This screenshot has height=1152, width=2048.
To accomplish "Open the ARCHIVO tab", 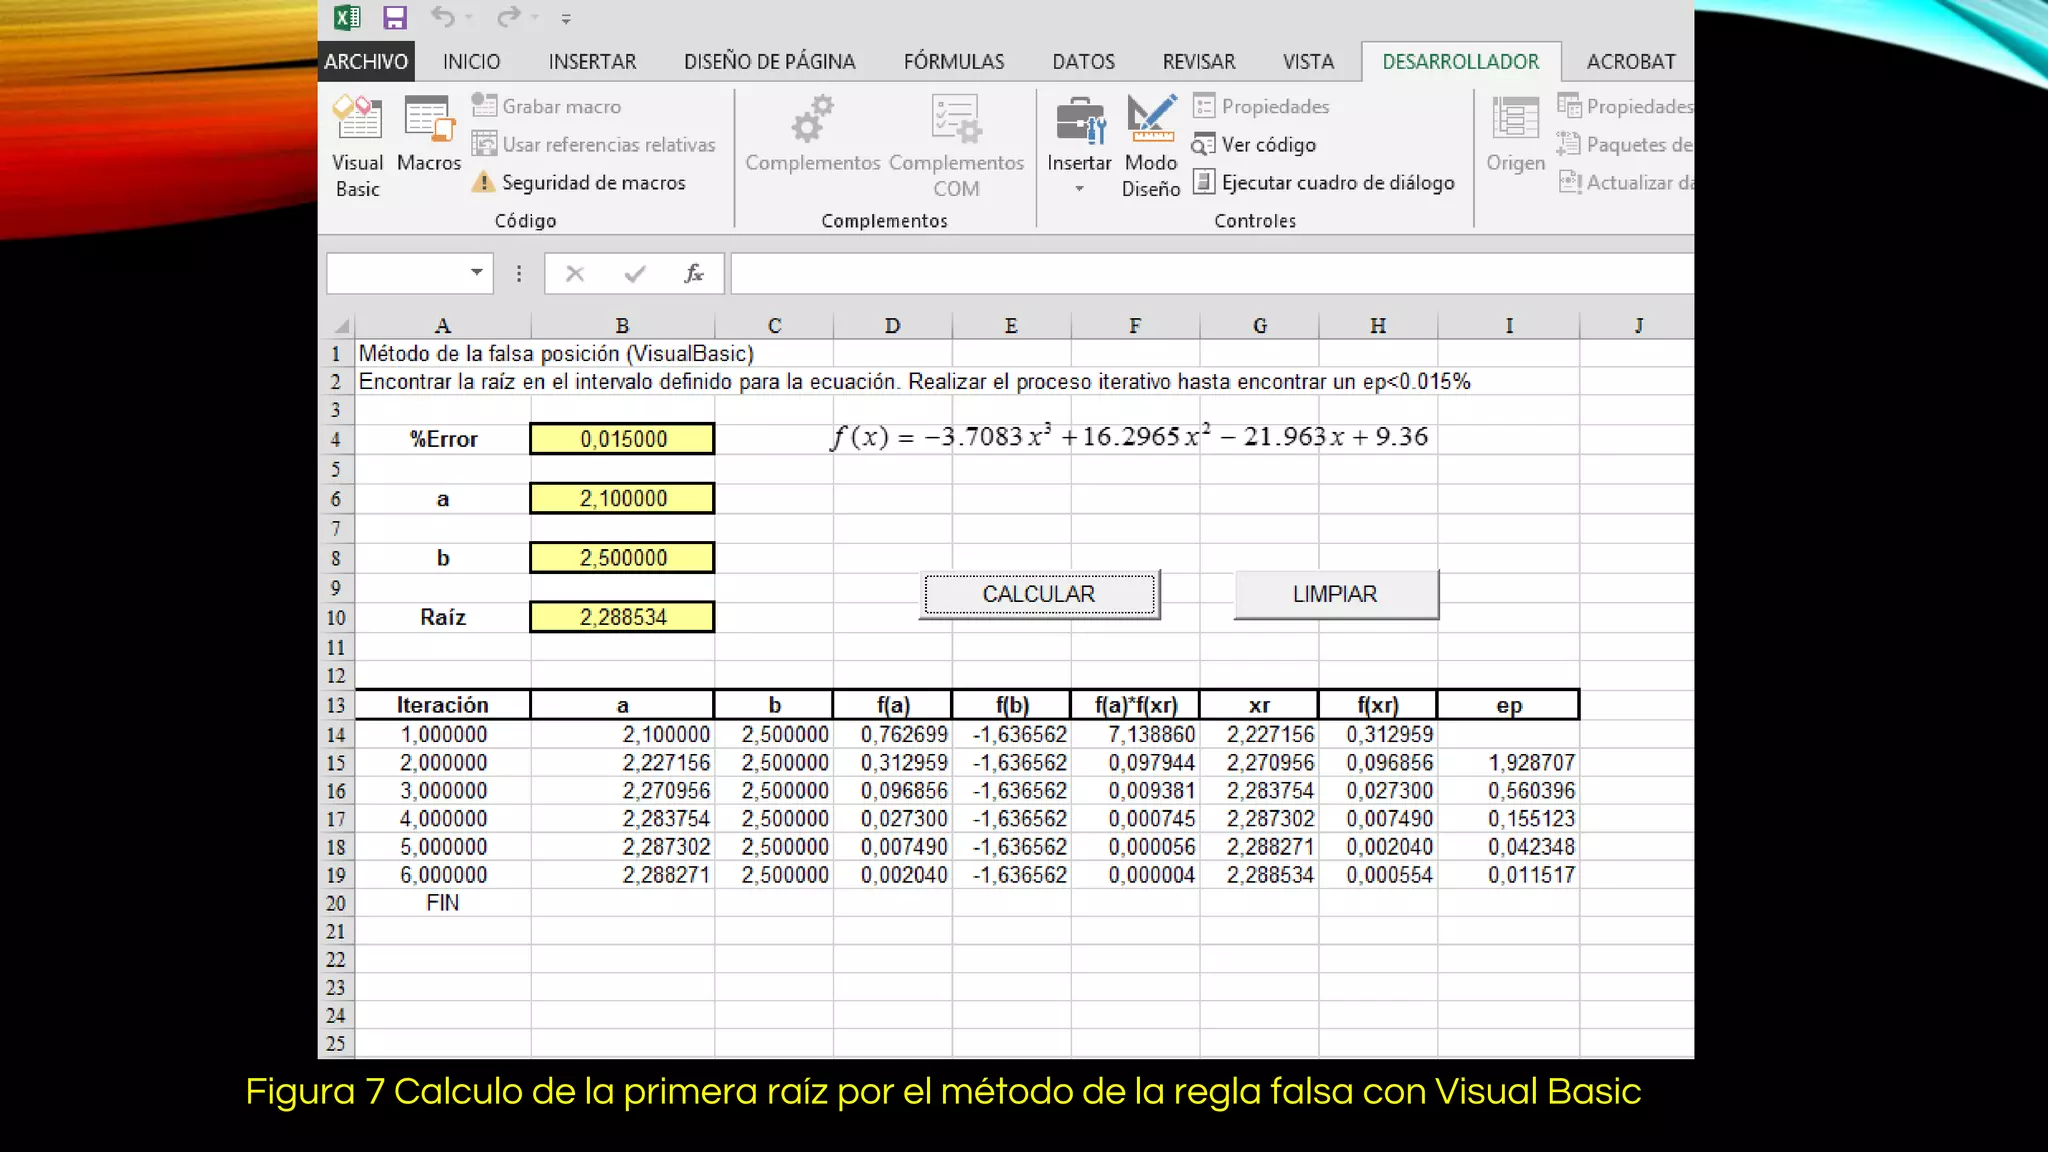I will [366, 61].
